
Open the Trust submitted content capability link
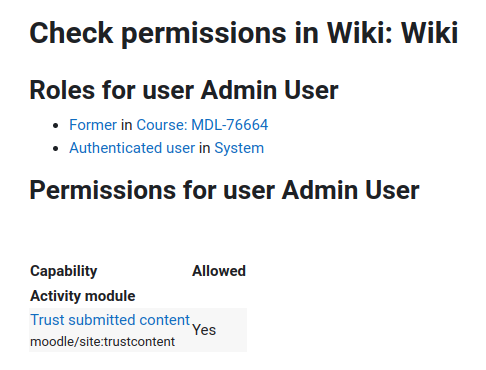(110, 320)
